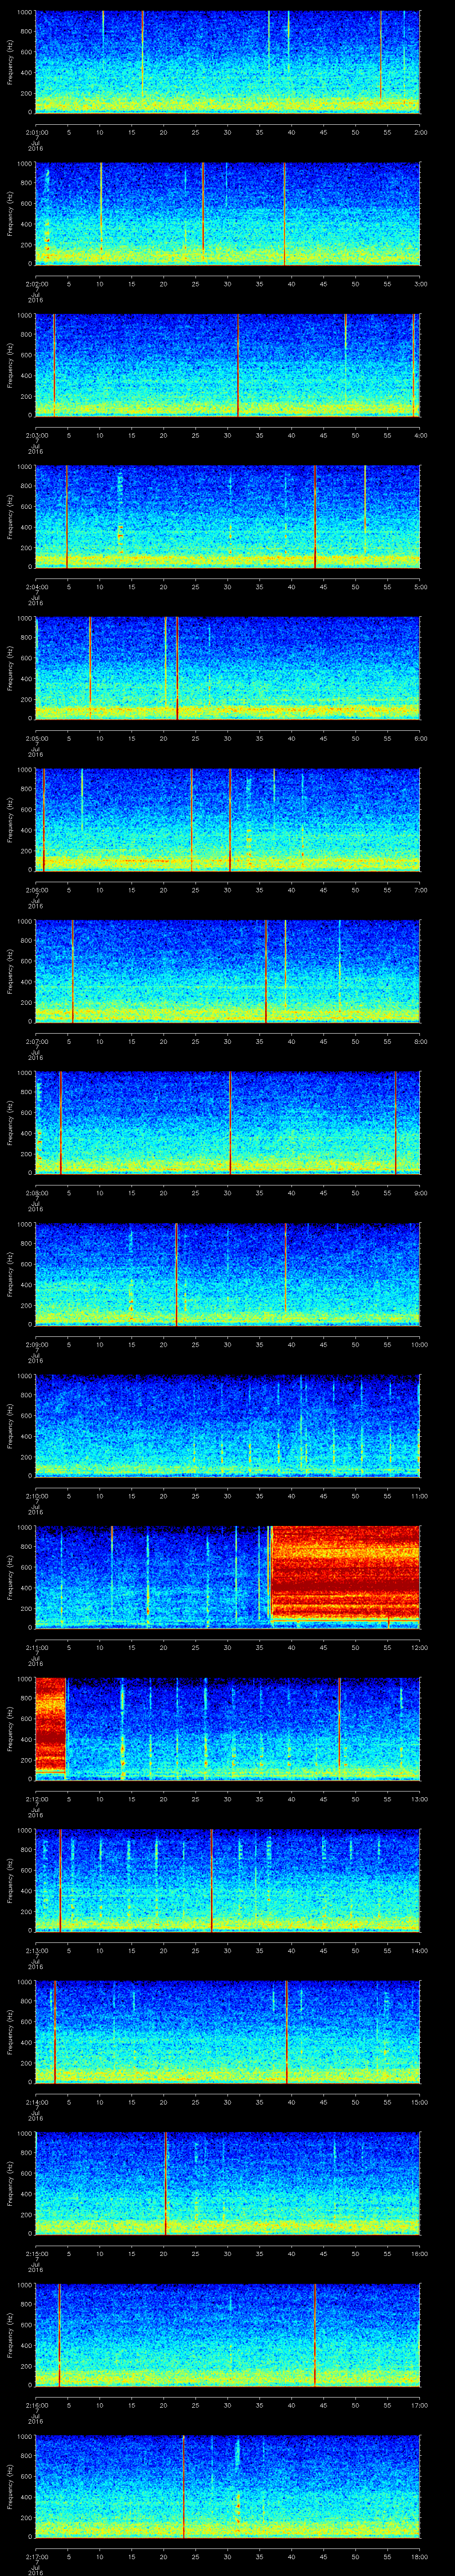The width and height of the screenshot is (455, 2576).
Task: Click the 2:16:00 start time label
Action: point(36,2405)
